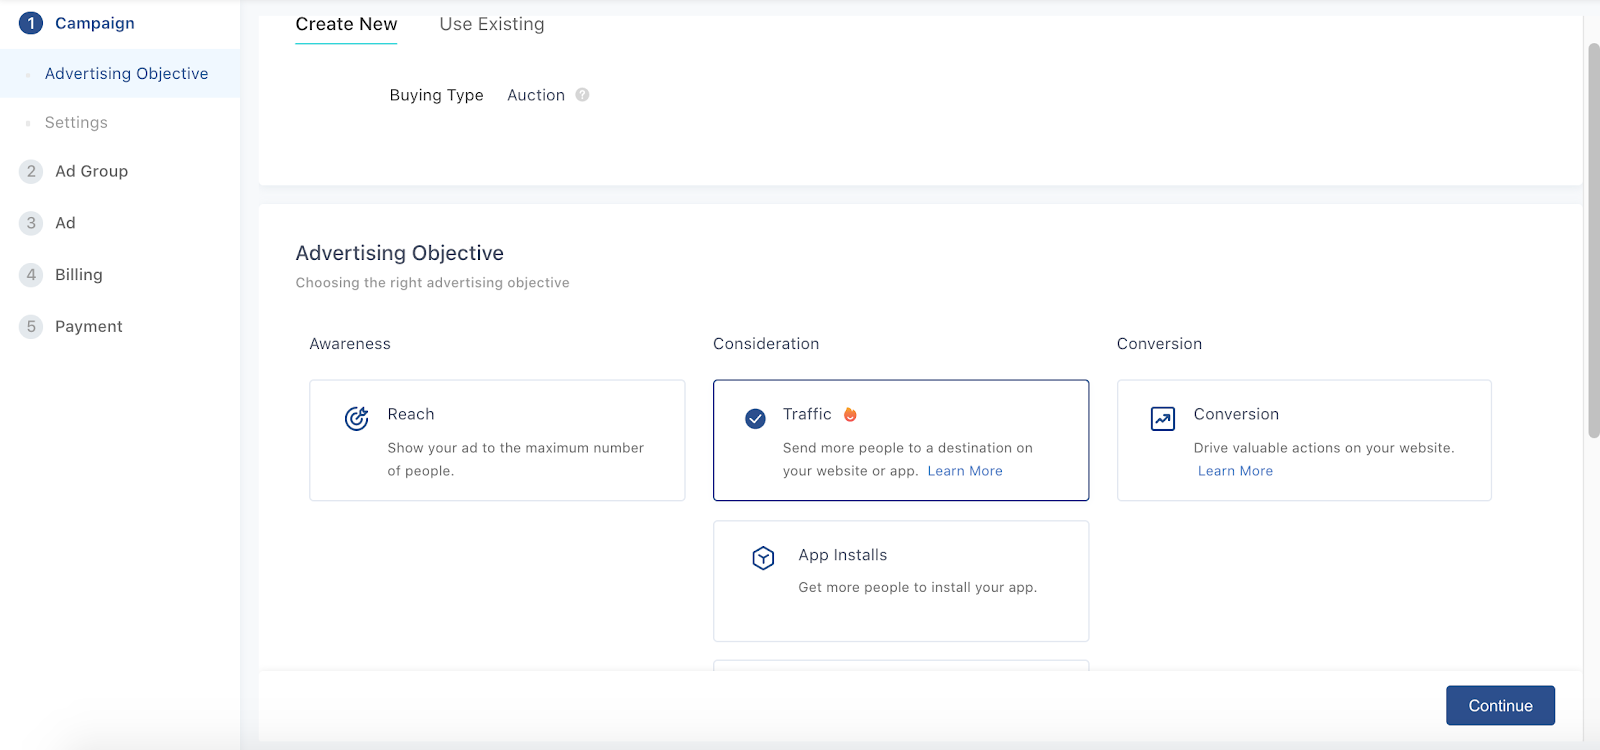Toggle the Traffic objective checkmark
Viewport: 1600px width, 750px height.
(756, 418)
